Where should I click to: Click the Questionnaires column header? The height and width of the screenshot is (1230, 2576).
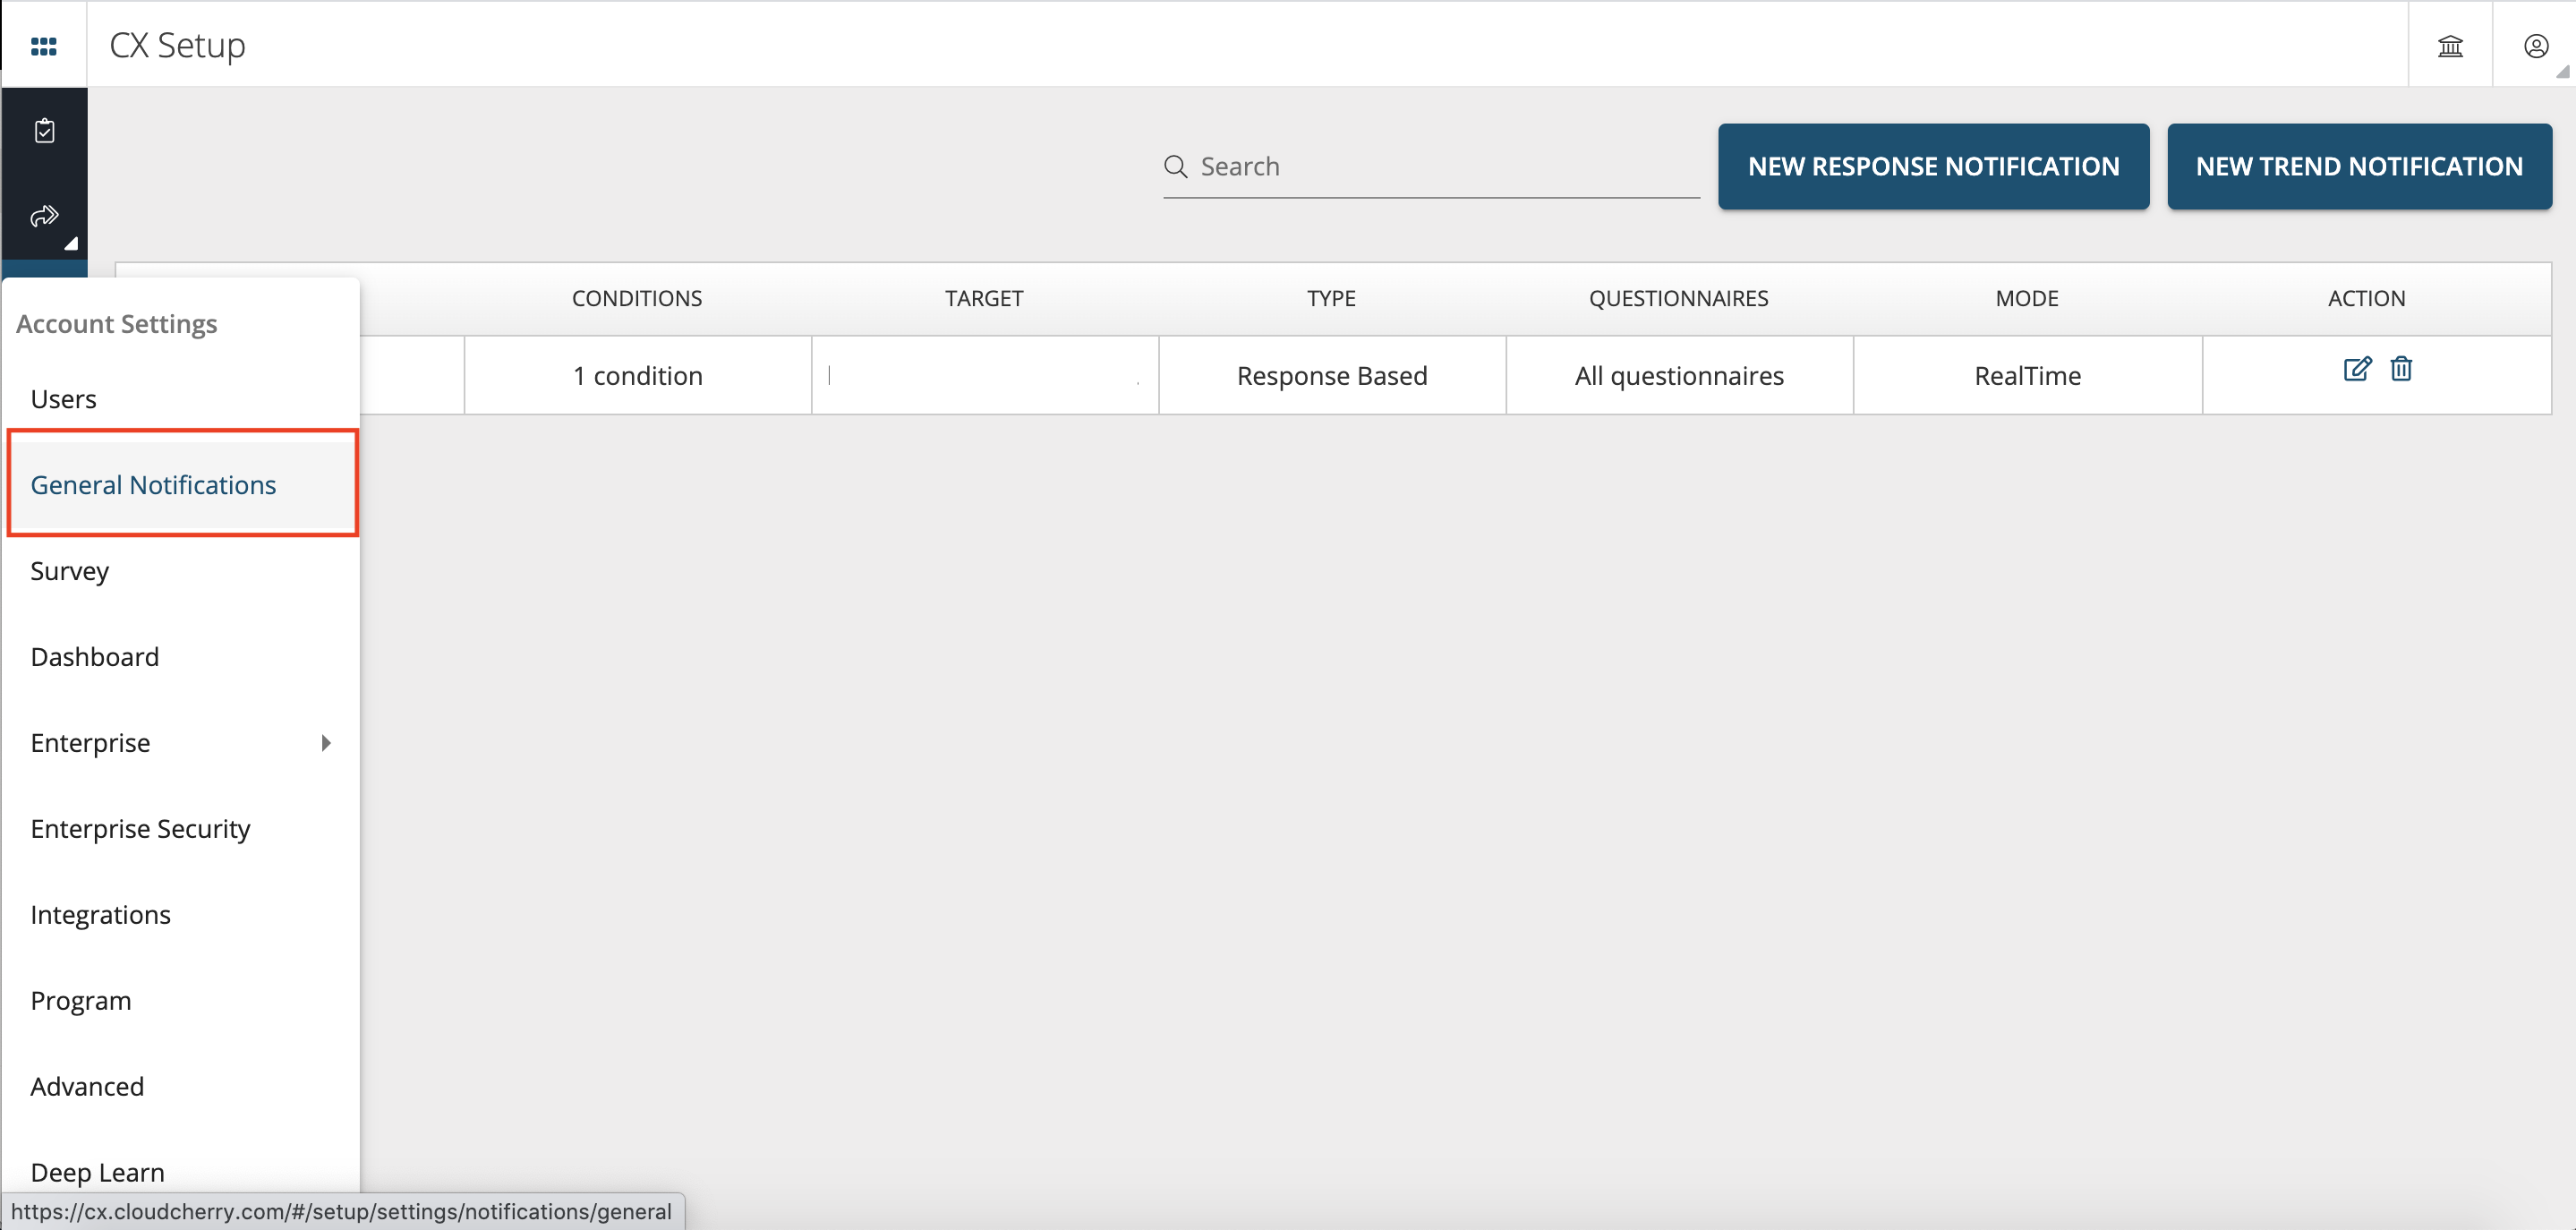coord(1678,298)
